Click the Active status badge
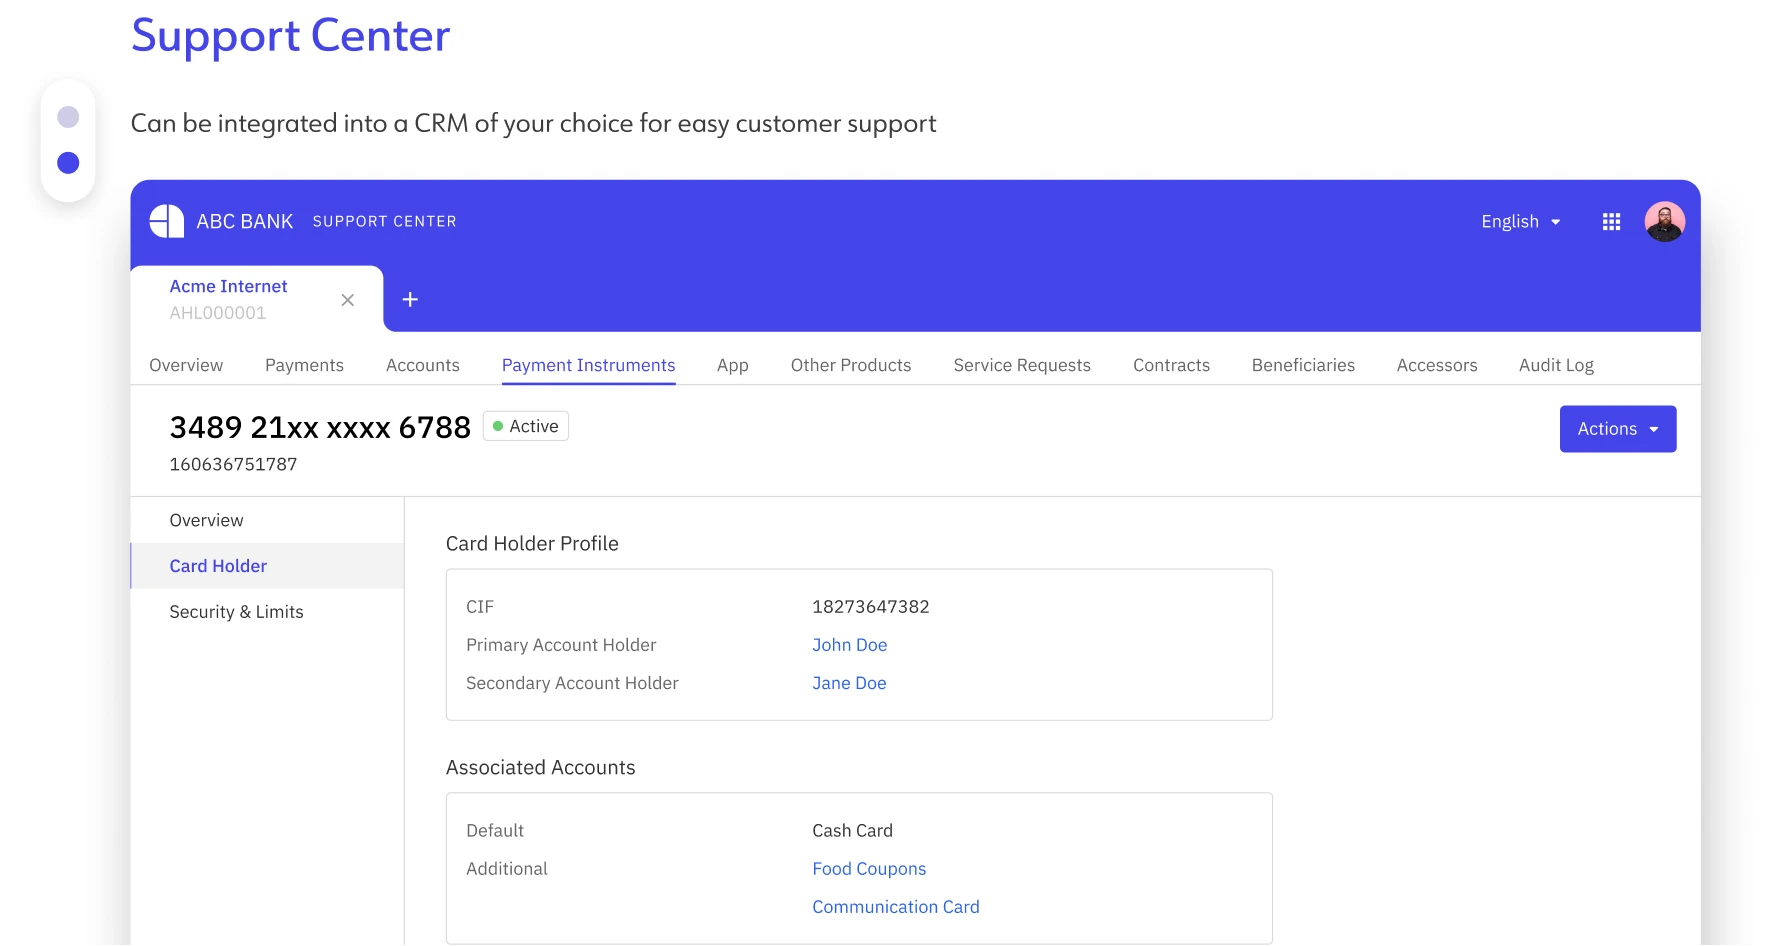The width and height of the screenshot is (1786, 946). tap(526, 427)
